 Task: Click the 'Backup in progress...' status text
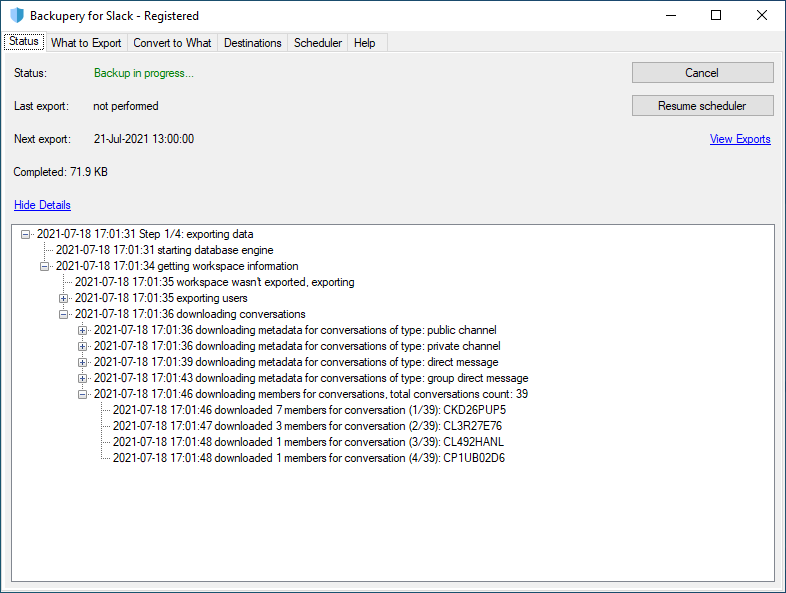point(144,73)
